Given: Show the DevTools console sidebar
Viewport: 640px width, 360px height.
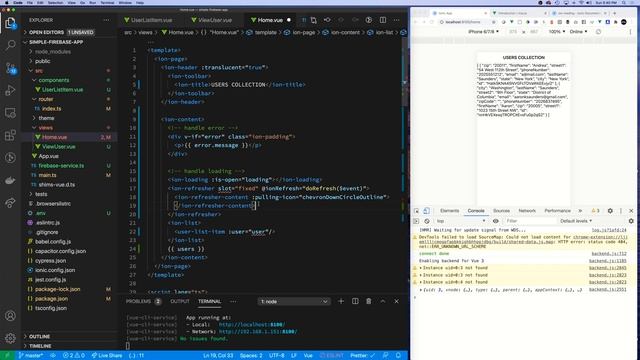Looking at the screenshot, I should point(416,221).
